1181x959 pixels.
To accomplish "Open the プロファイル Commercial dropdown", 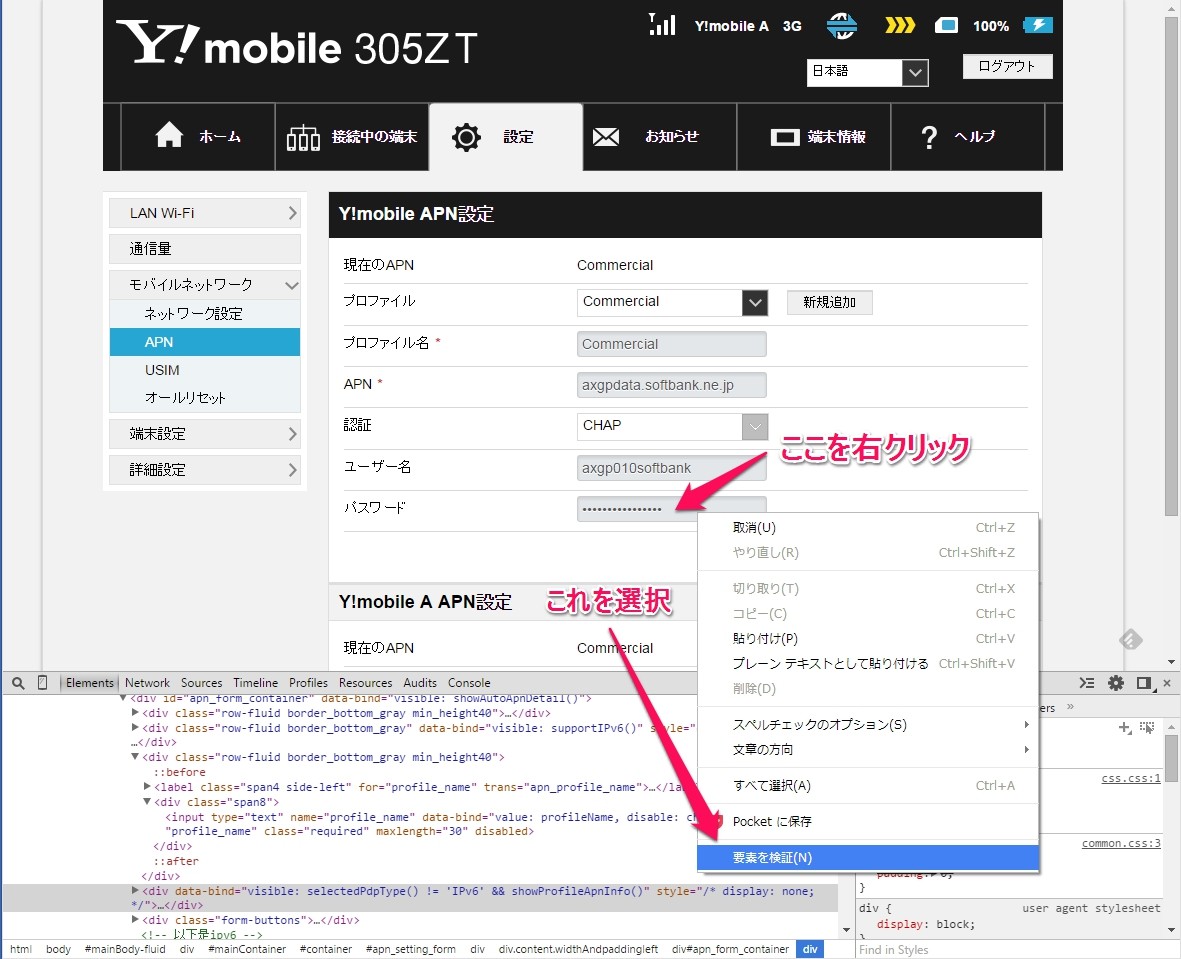I will [x=673, y=302].
